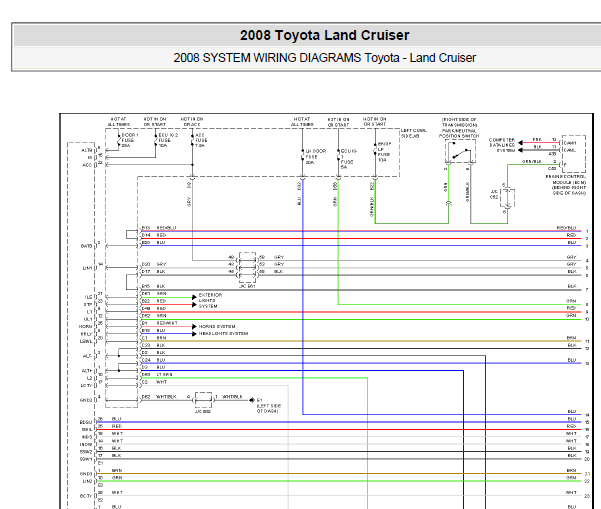601x509 pixels.
Task: Click the CANL terminal label
Action: tap(569, 150)
